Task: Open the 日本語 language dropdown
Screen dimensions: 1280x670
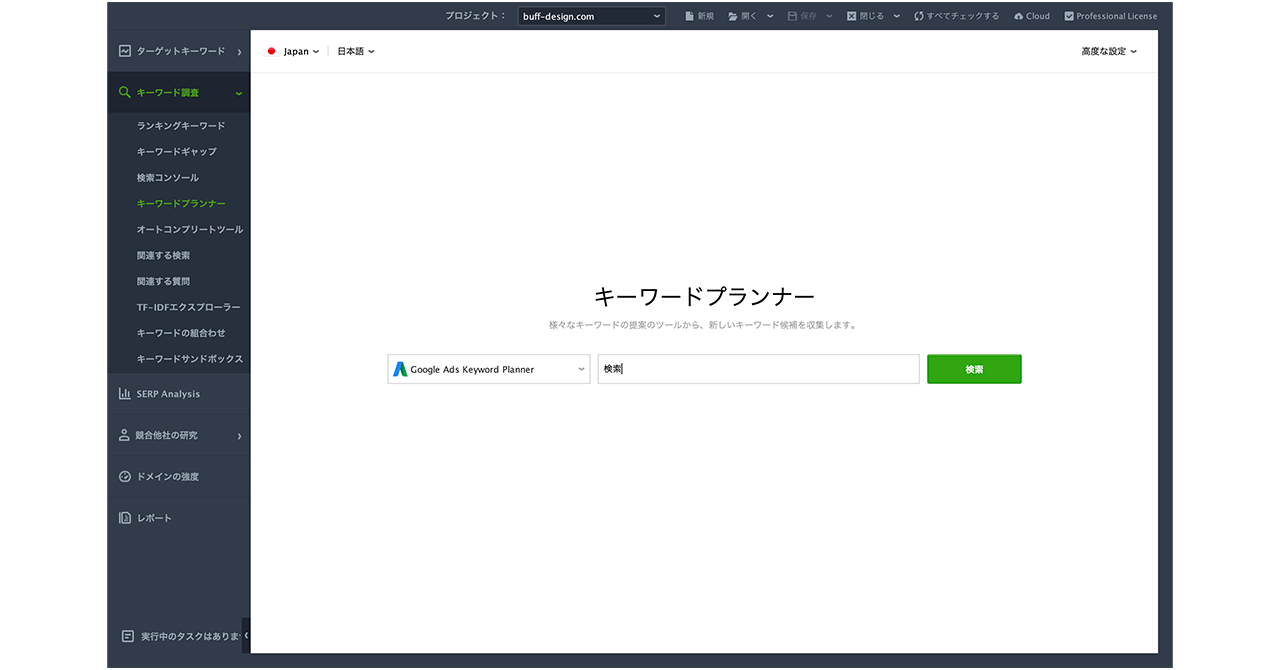Action: coord(355,51)
